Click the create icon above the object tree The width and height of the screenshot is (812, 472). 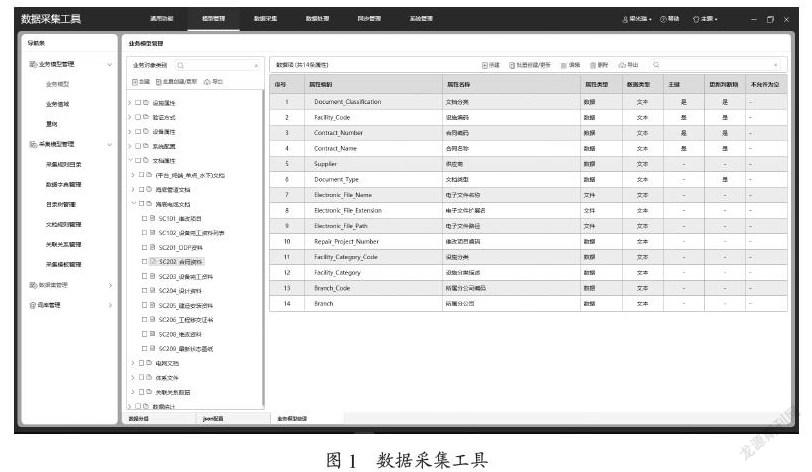(x=135, y=82)
